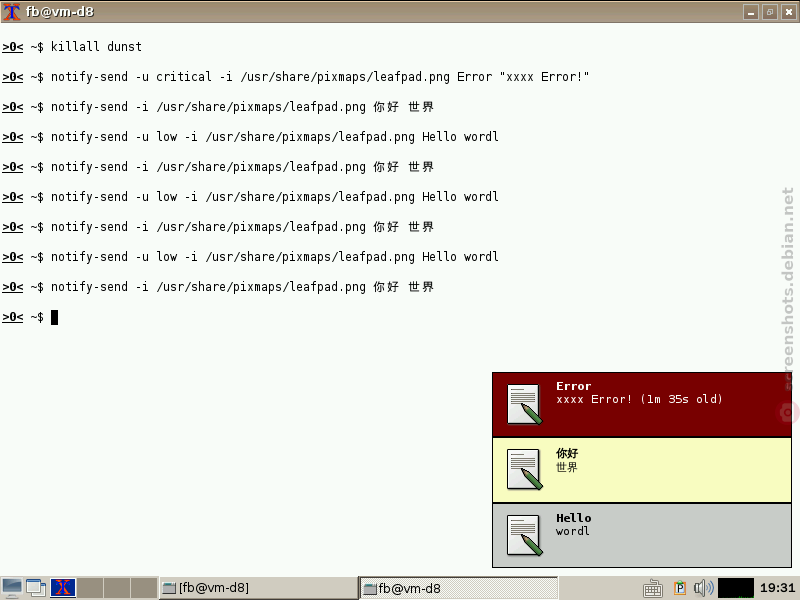Dismiss the yellow 你好 世界 notification
The height and width of the screenshot is (600, 800).
(x=642, y=470)
